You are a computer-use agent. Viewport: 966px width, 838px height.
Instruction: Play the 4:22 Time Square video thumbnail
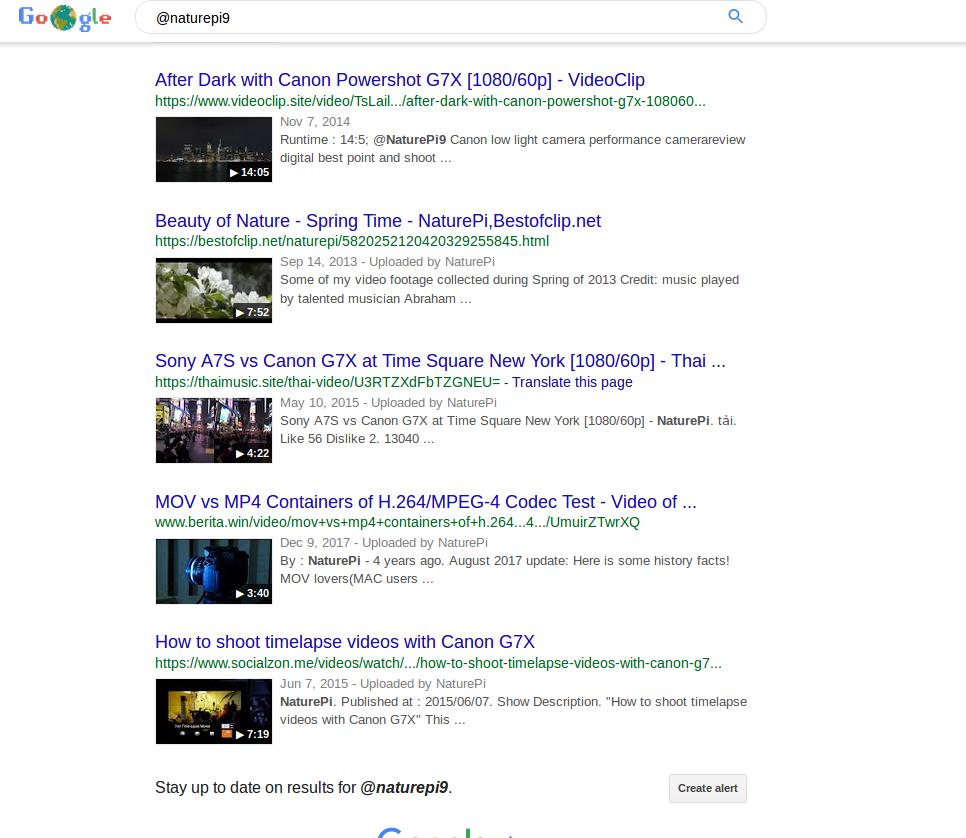214,430
